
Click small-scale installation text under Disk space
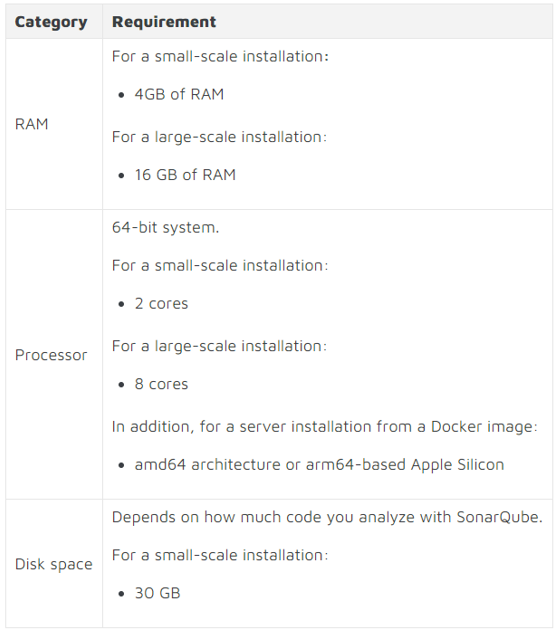pos(220,555)
